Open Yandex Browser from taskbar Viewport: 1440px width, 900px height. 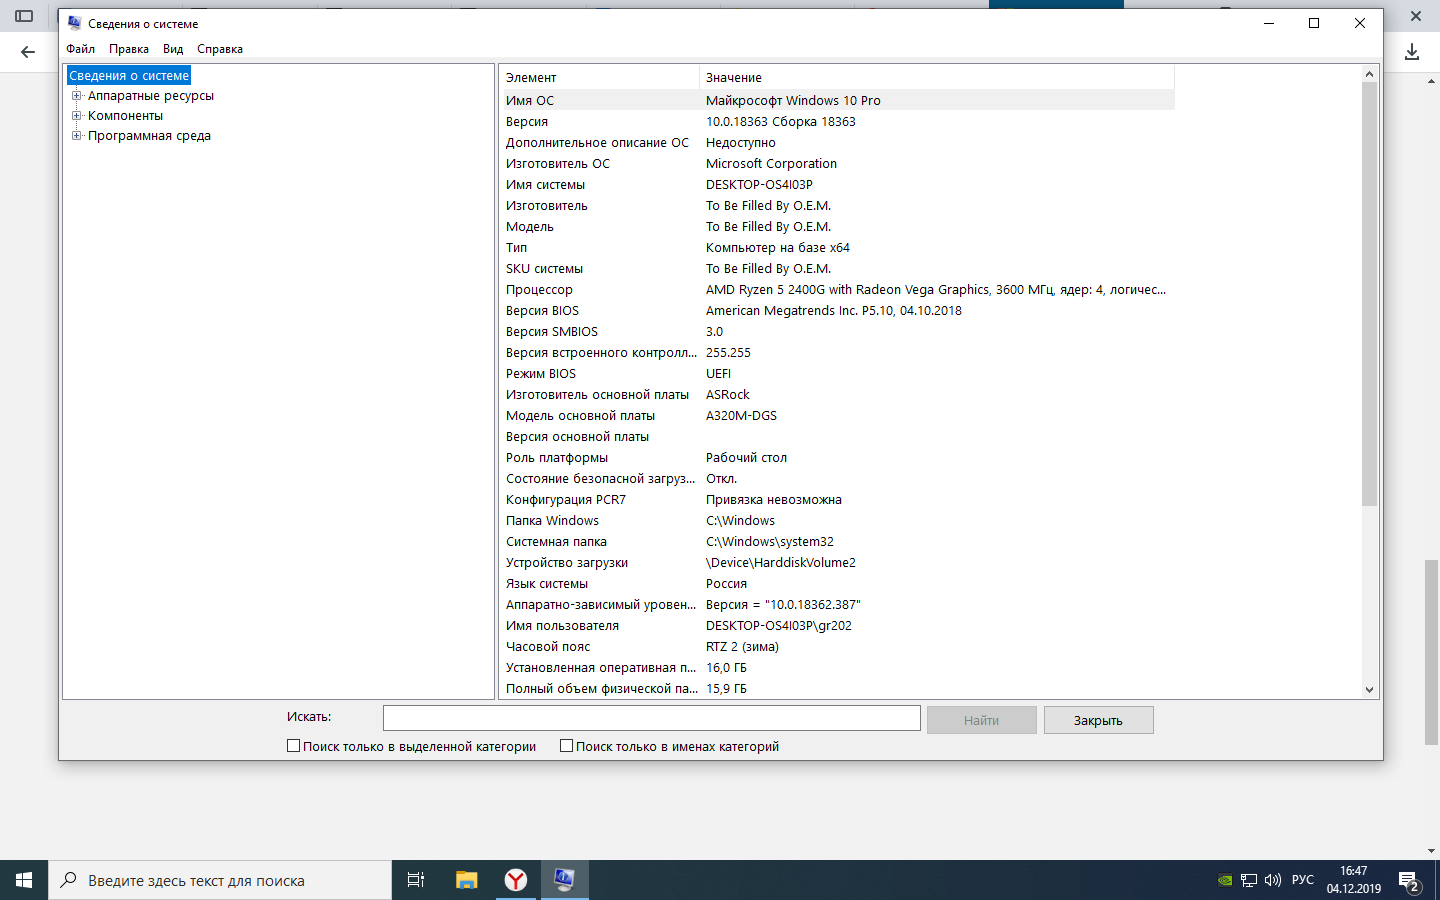(515, 880)
